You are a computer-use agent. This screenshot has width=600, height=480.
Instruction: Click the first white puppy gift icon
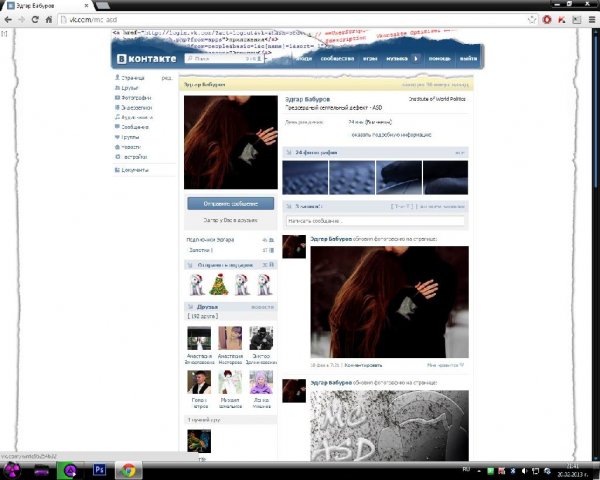[197, 284]
